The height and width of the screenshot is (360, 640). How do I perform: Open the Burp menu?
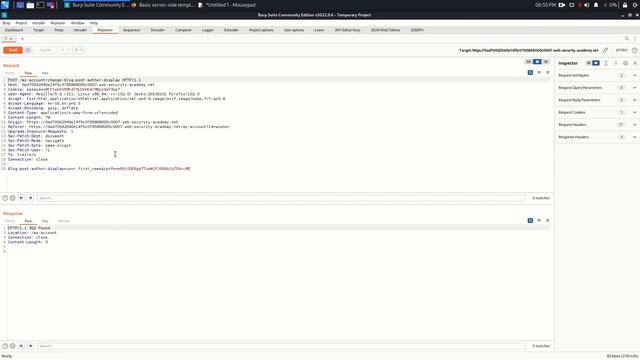point(7,23)
